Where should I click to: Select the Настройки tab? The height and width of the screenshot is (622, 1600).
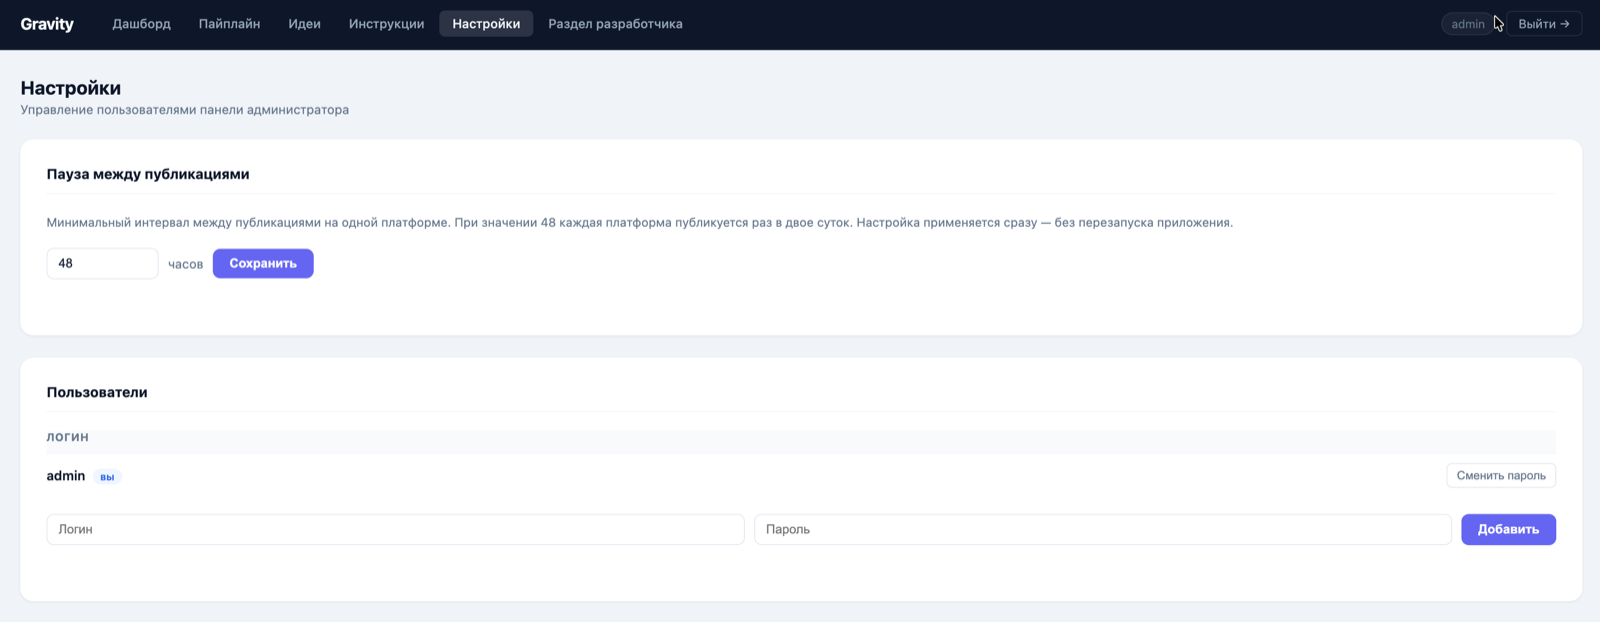486,24
